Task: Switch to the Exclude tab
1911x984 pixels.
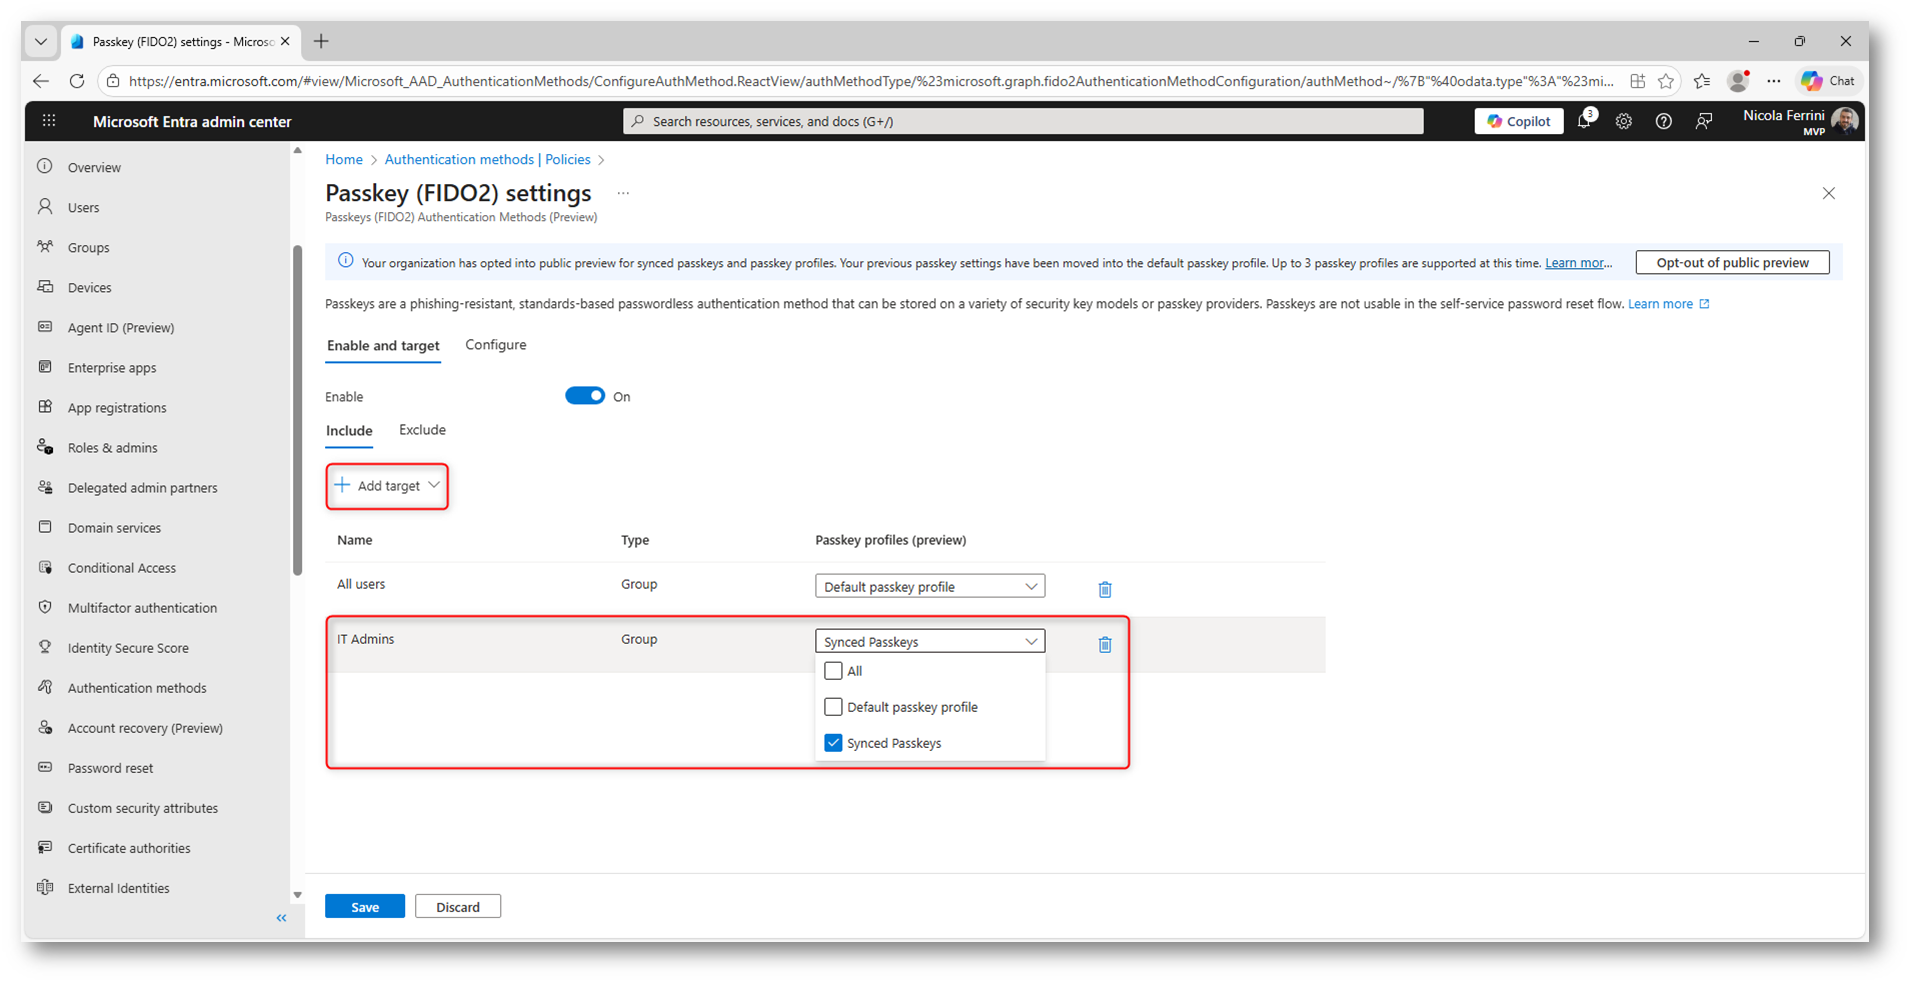Action: click(x=422, y=430)
